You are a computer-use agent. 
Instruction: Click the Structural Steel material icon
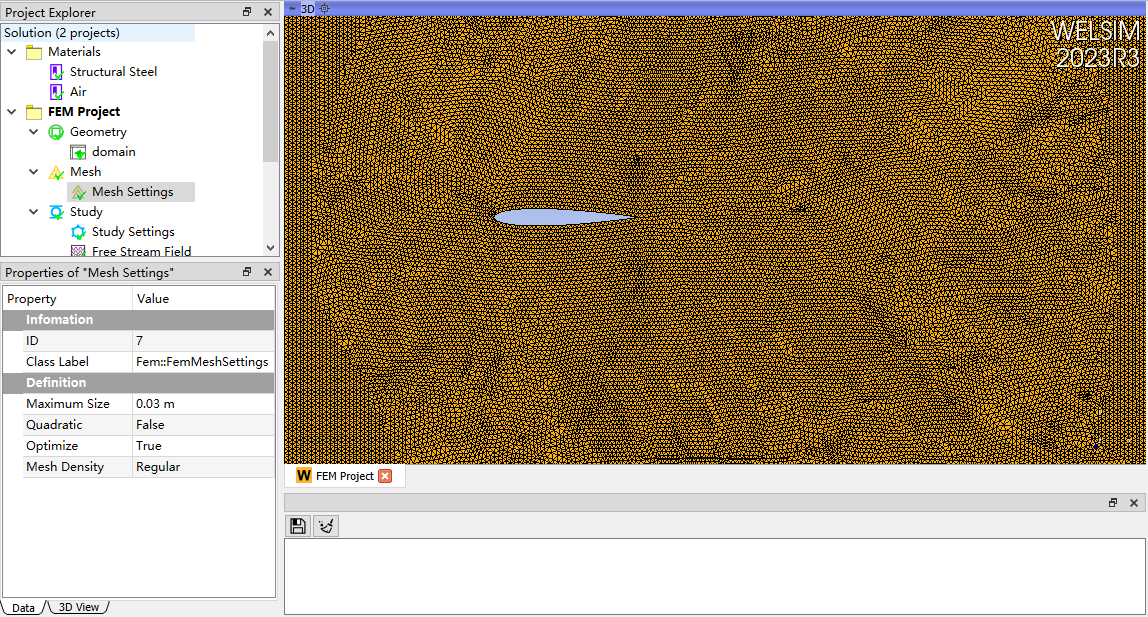[54, 71]
